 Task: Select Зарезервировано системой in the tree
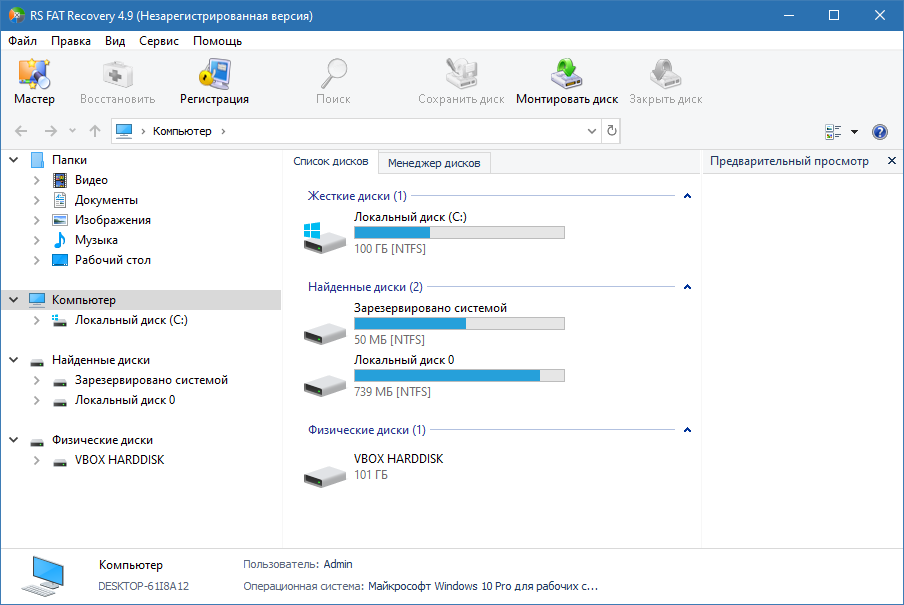pos(151,380)
